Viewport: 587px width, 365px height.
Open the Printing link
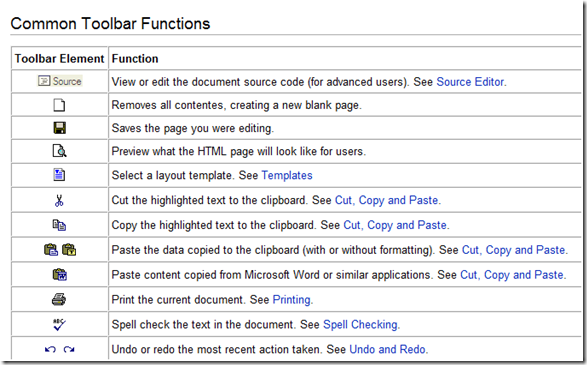(x=292, y=300)
